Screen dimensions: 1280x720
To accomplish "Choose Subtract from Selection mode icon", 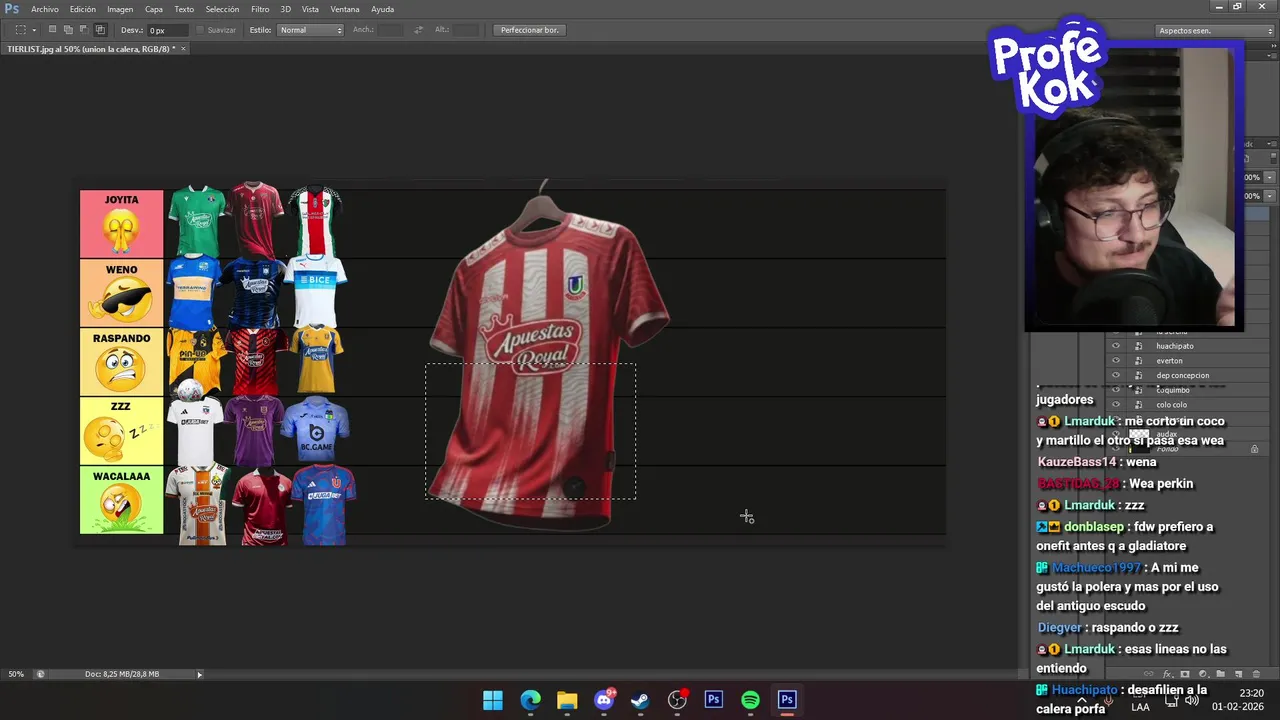I will (84, 30).
